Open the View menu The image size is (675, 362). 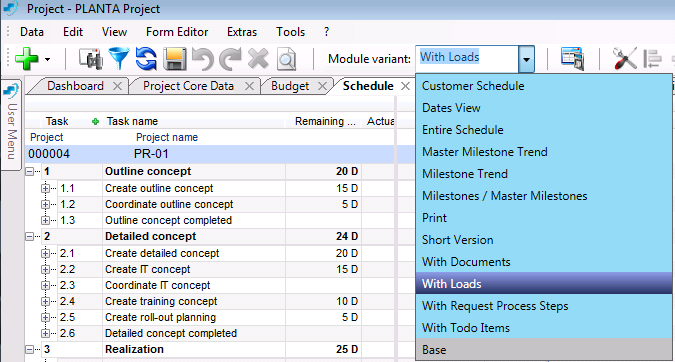coord(114,32)
